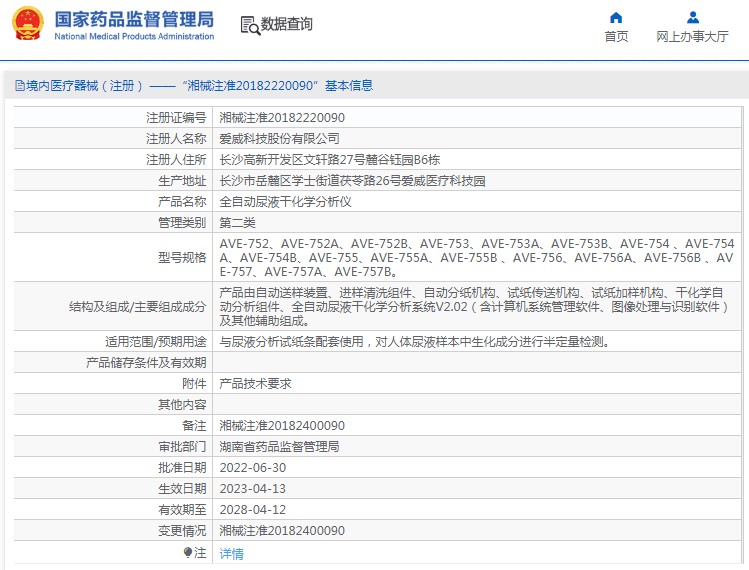Click the 数据查询 magnifier document icon
The height and width of the screenshot is (570, 749).
(x=249, y=25)
